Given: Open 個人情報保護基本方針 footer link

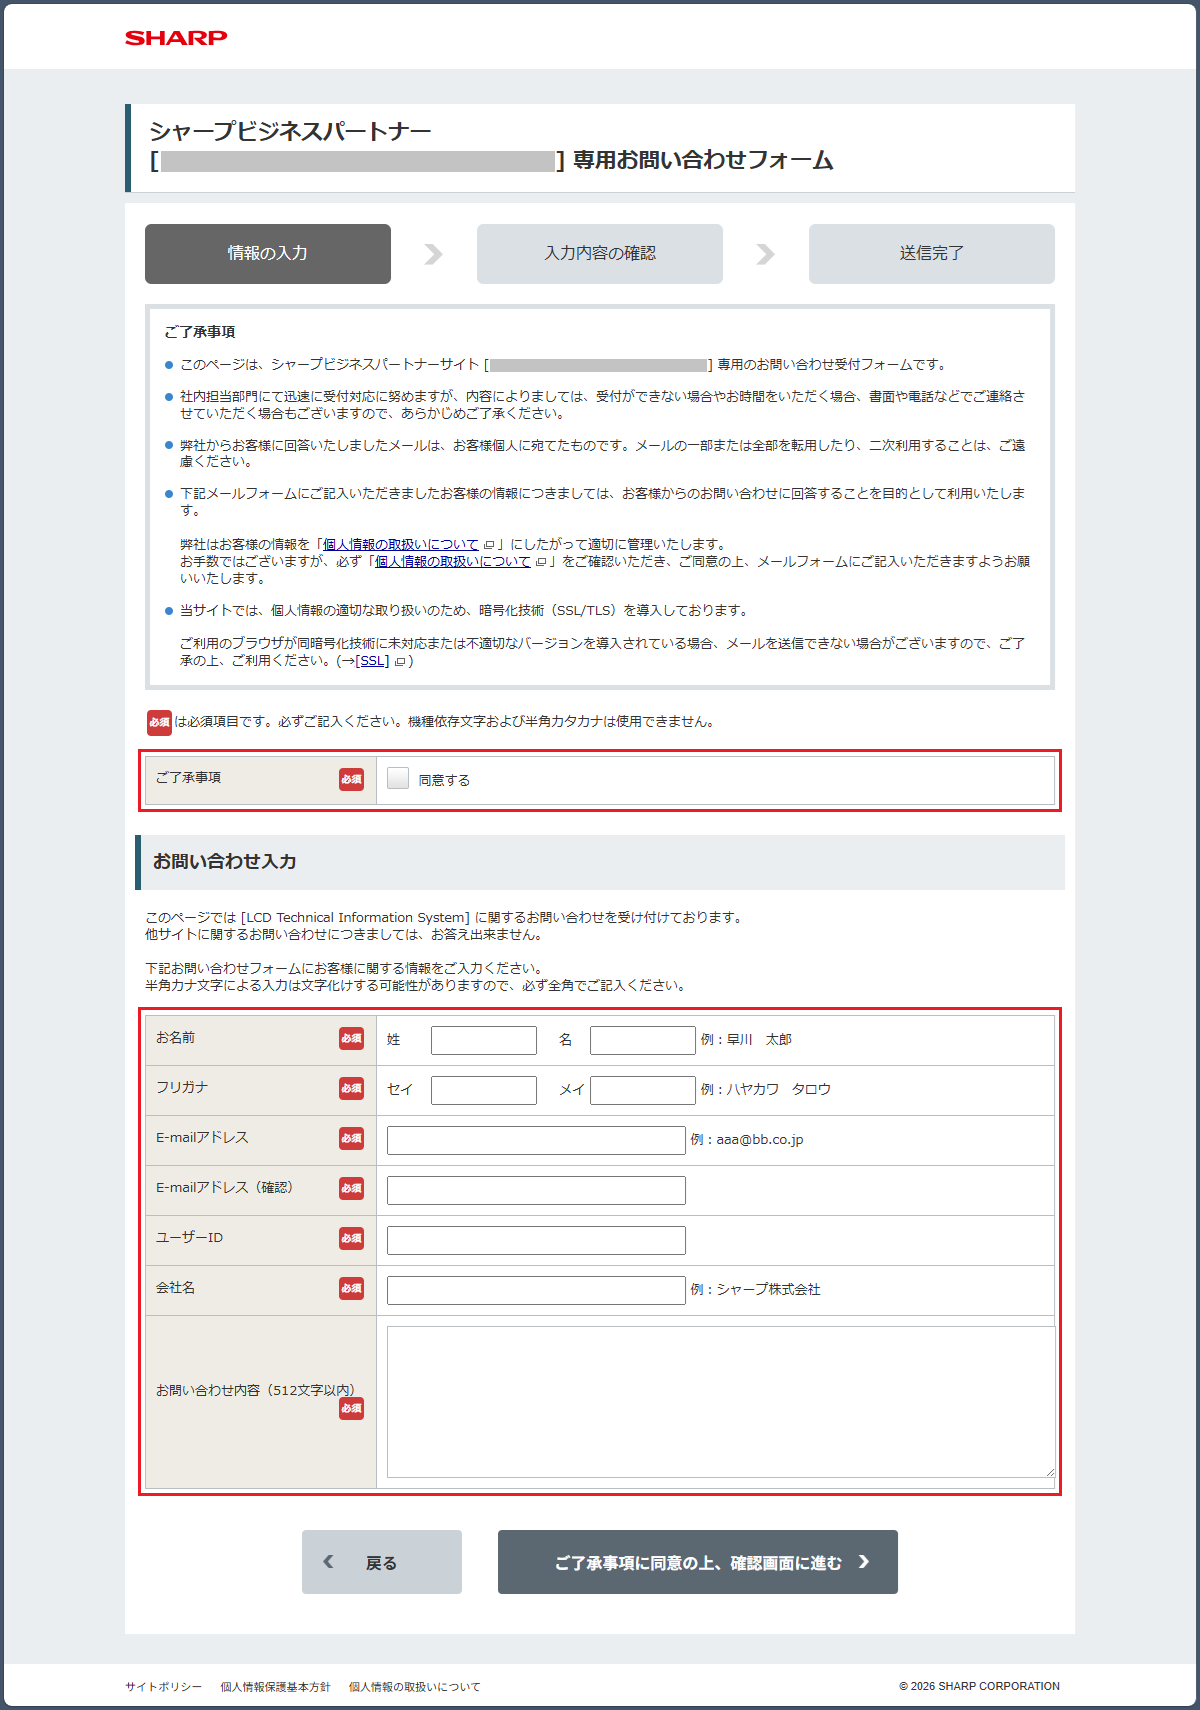Looking at the screenshot, I should (275, 1687).
